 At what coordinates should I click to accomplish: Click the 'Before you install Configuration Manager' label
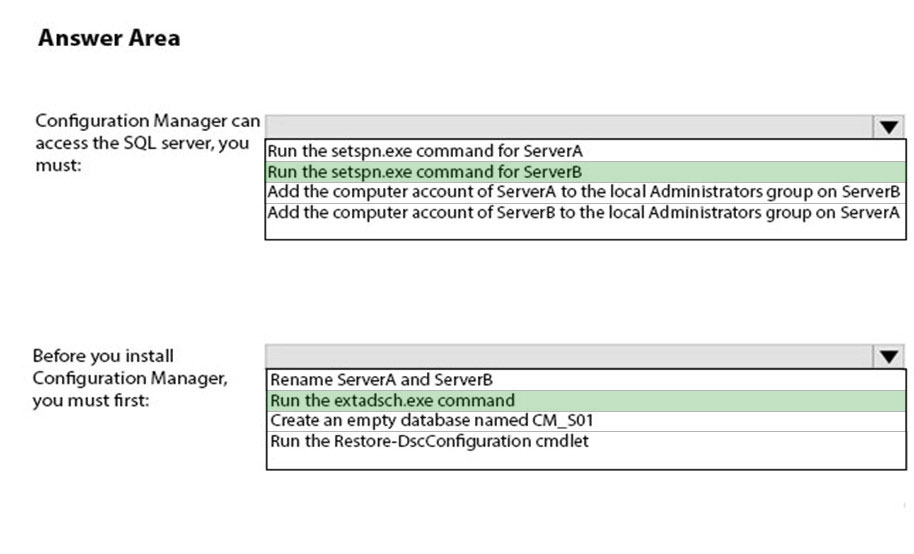click(129, 378)
